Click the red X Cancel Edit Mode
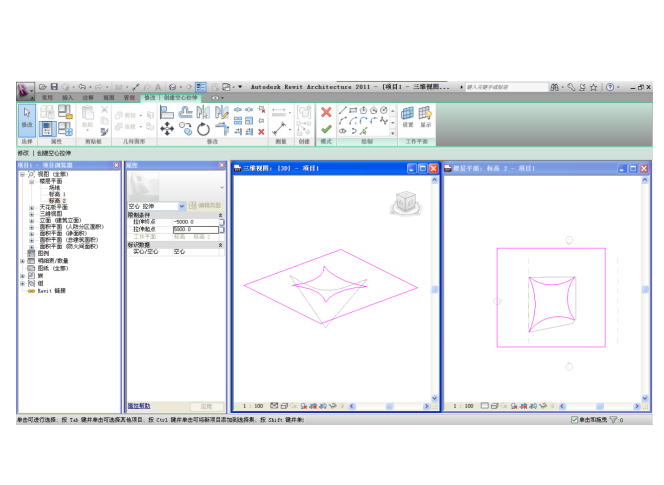This screenshot has height=485, width=664. pos(326,112)
